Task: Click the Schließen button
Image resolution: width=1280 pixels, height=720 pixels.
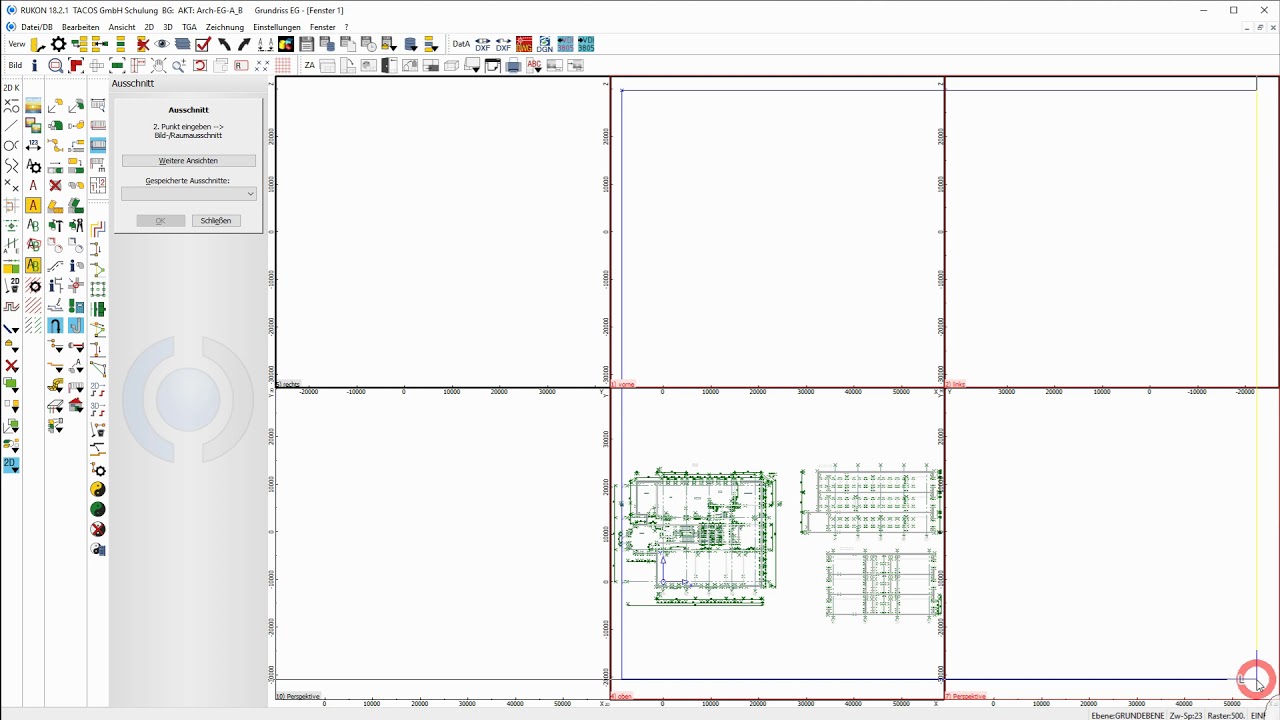Action: (x=216, y=221)
